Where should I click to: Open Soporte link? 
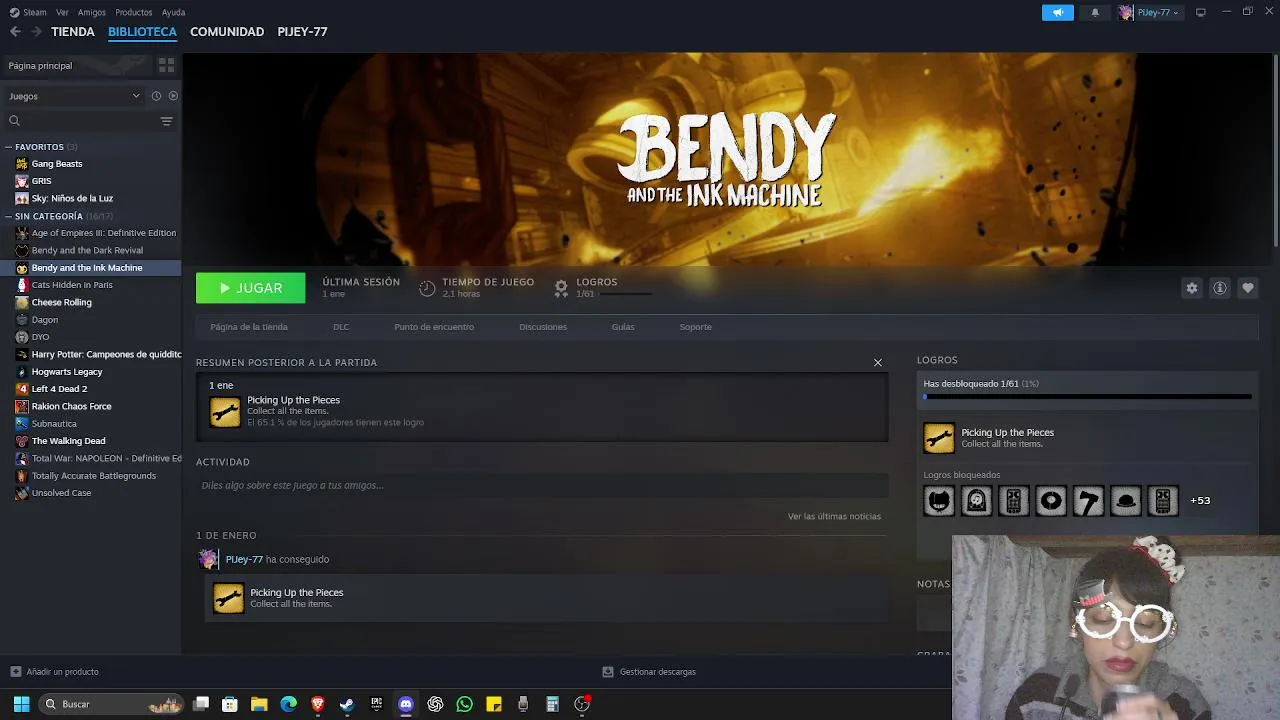pyautogui.click(x=696, y=327)
